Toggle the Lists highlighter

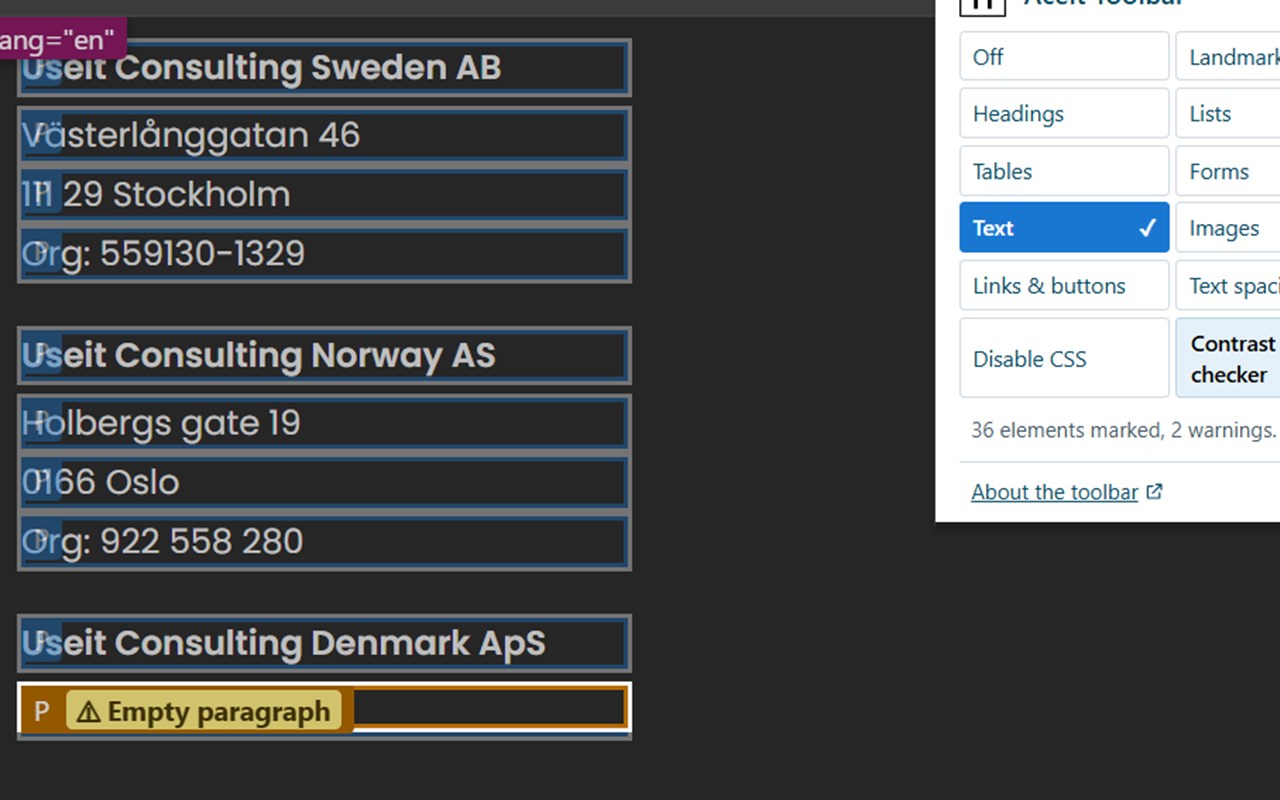pyautogui.click(x=1228, y=114)
